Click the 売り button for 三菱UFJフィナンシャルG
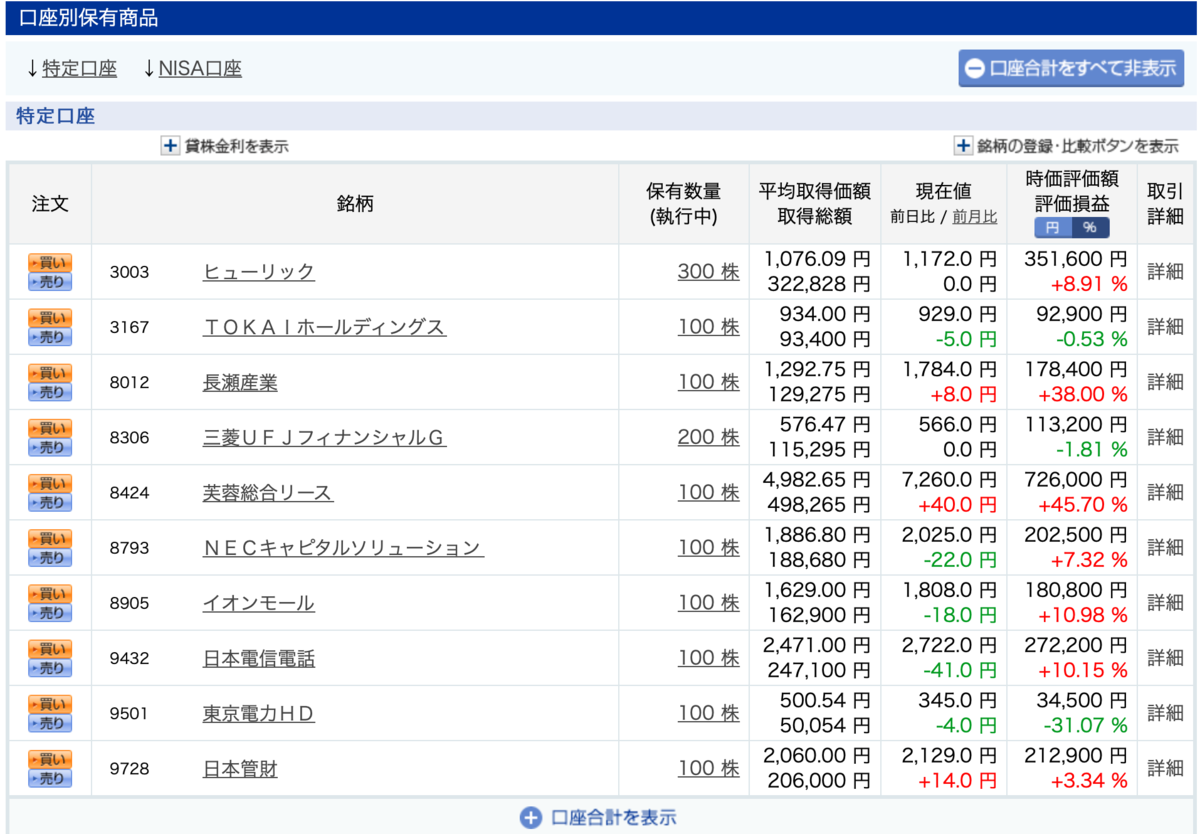This screenshot has width=1200, height=834. (49, 447)
